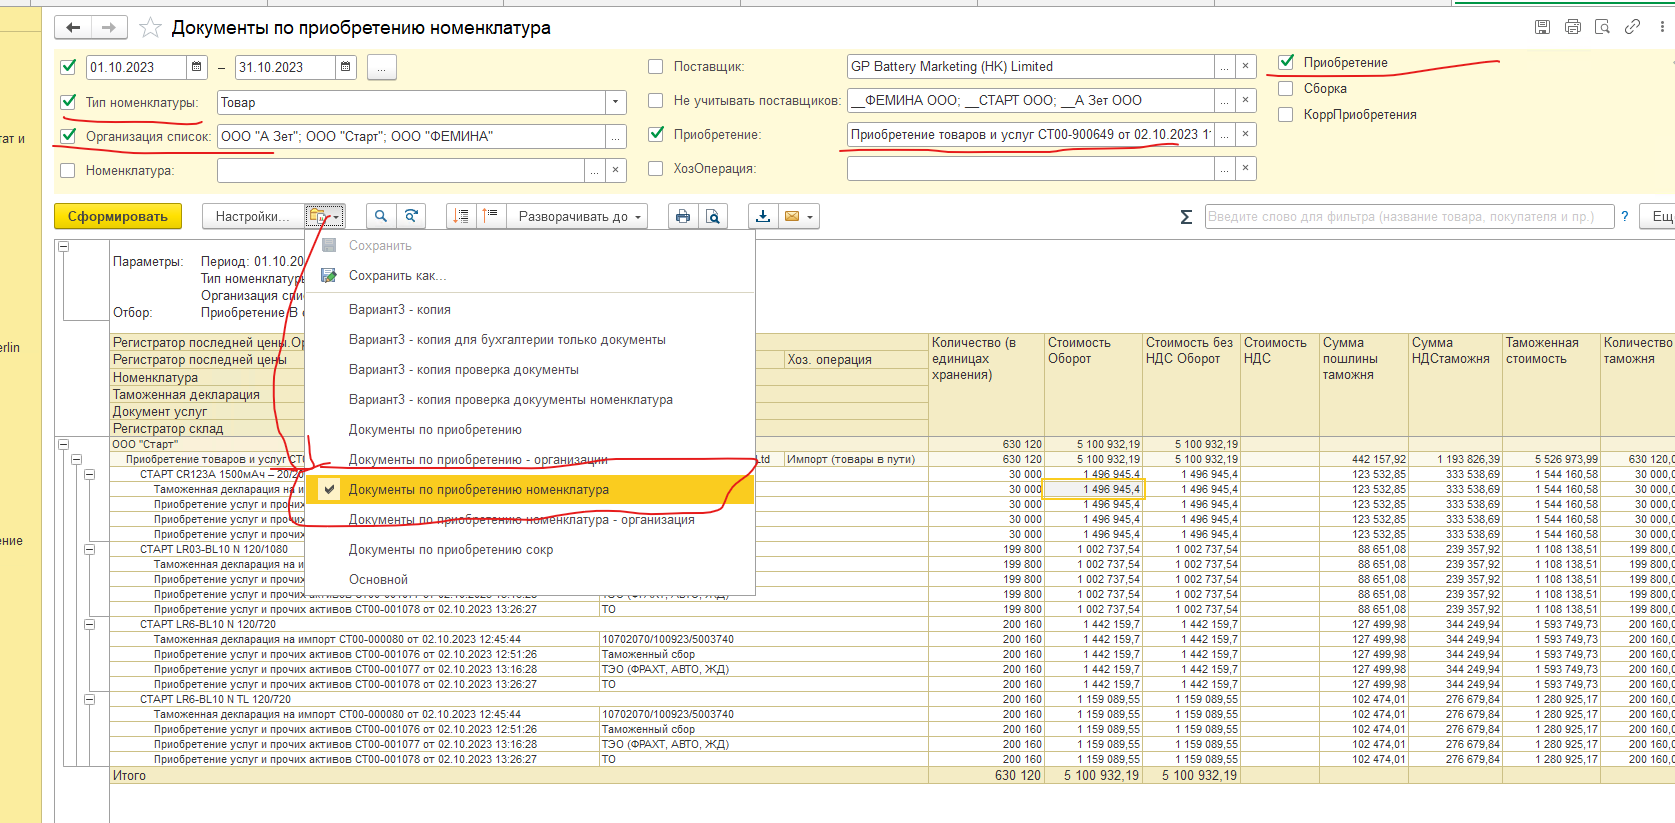This screenshot has height=823, width=1675.
Task: Click the floppy disk save icon top right
Action: click(x=1542, y=27)
